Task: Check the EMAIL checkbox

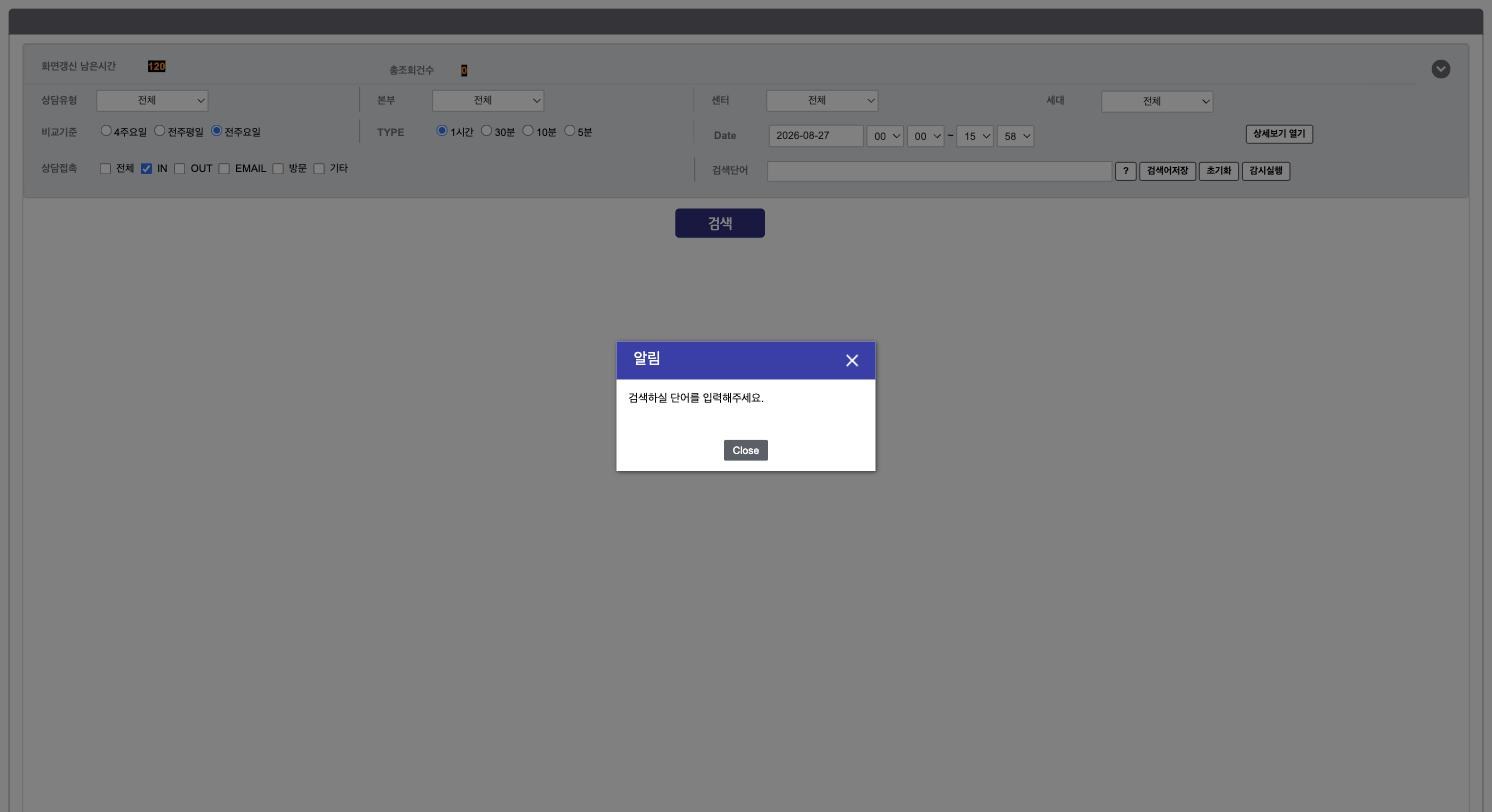Action: [224, 169]
